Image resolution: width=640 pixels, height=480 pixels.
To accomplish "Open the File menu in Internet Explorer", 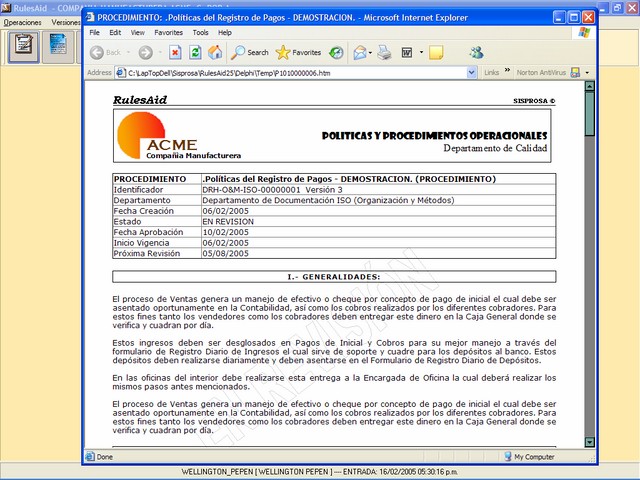I will click(x=94, y=33).
